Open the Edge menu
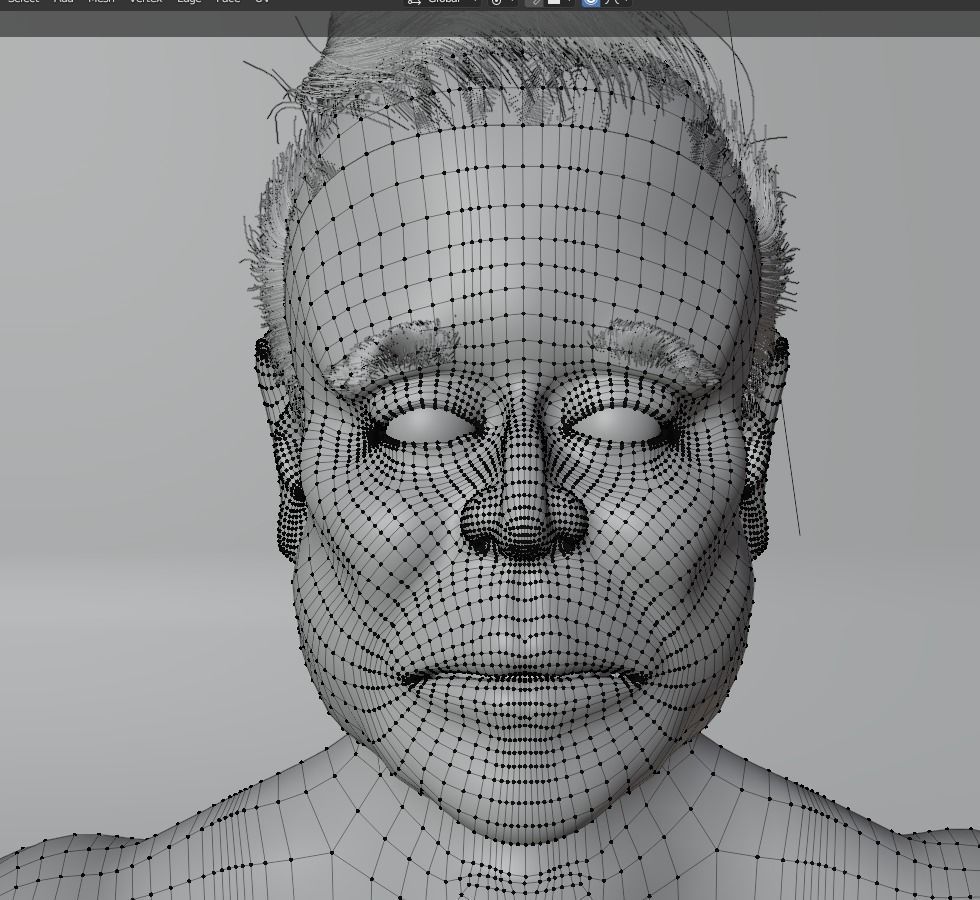This screenshot has height=900, width=980. (189, 2)
